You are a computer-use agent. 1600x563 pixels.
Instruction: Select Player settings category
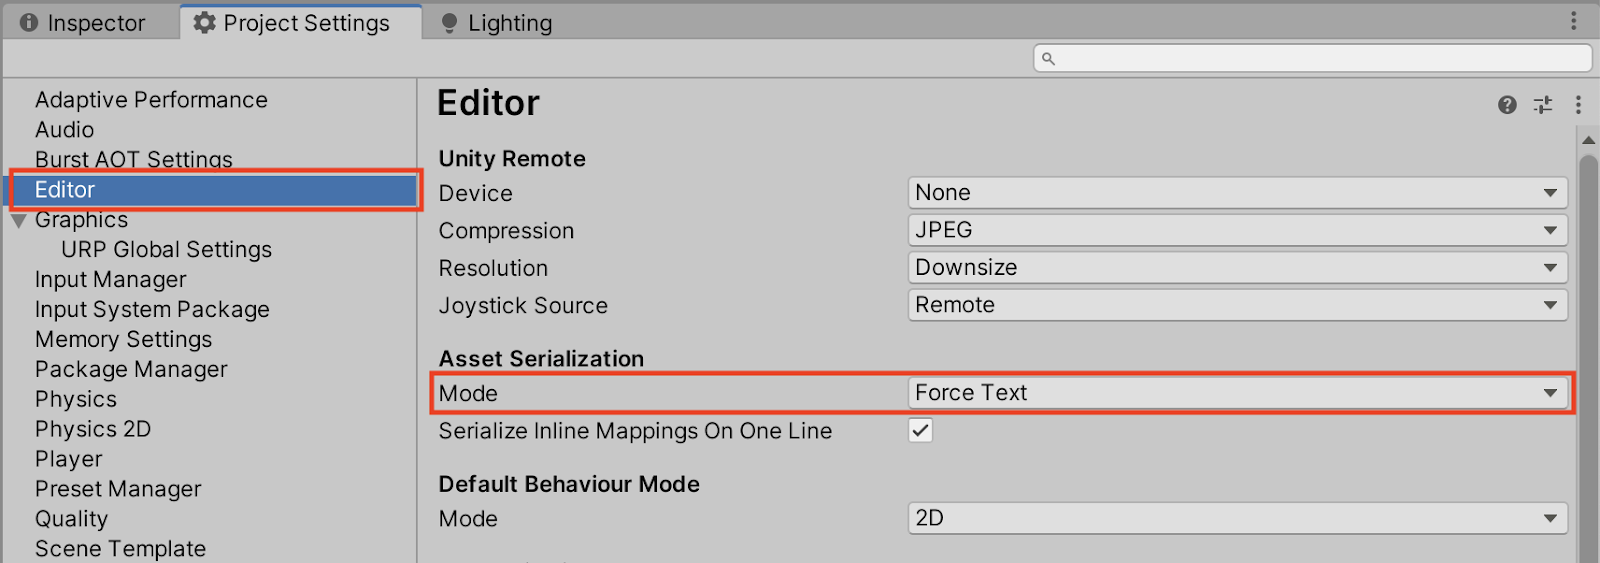pos(68,460)
